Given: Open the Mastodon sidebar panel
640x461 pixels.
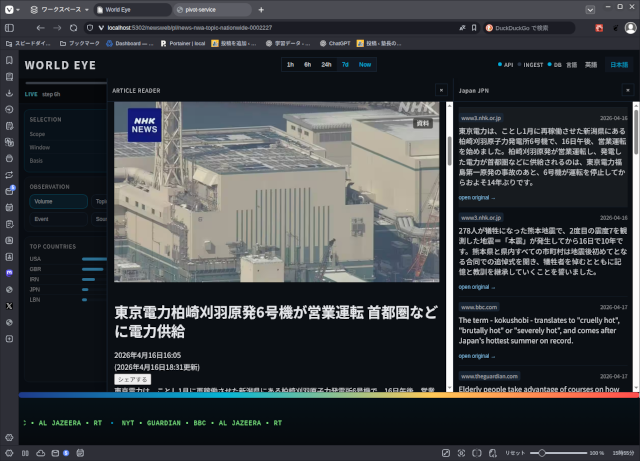Looking at the screenshot, I should pos(9,272).
